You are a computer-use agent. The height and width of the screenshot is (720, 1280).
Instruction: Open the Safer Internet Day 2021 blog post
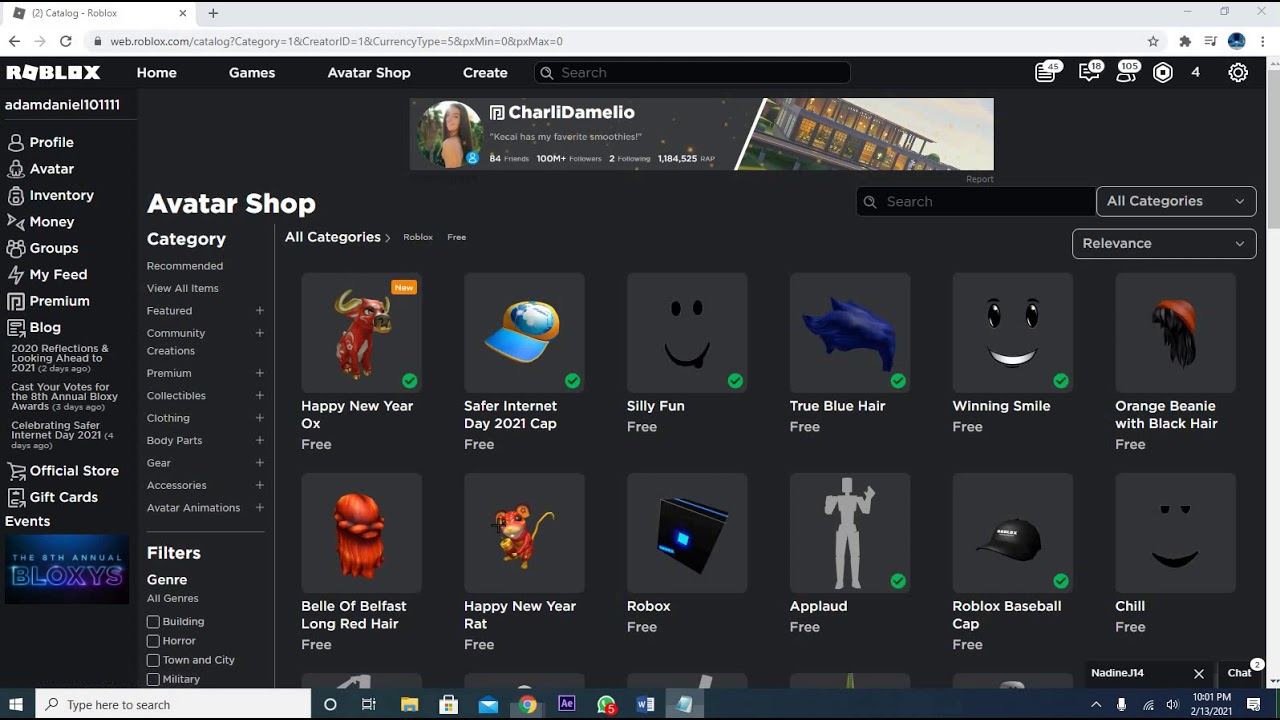[x=62, y=435]
